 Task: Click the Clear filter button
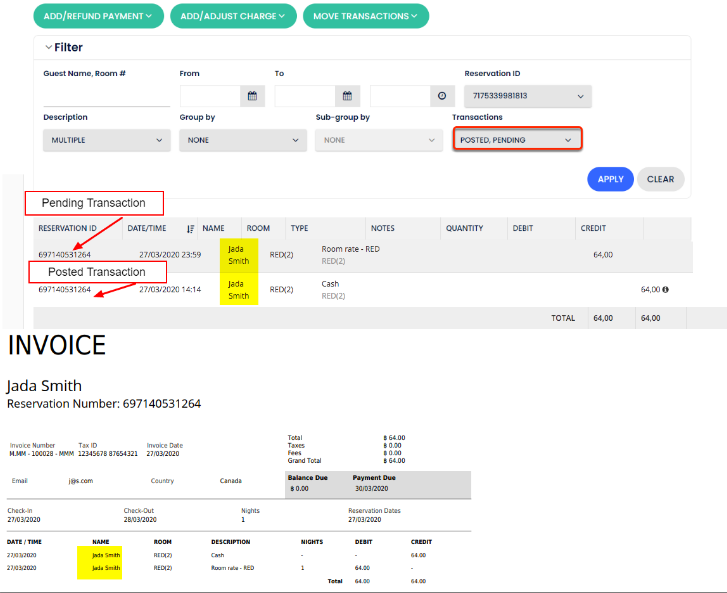pos(660,179)
